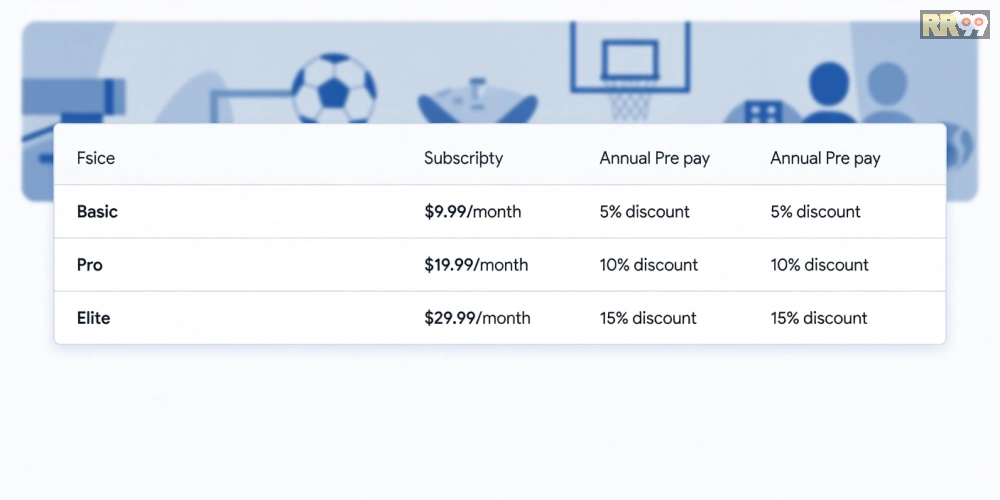Click the RR99 logo badge
This screenshot has width=1000, height=500.
coord(954,25)
